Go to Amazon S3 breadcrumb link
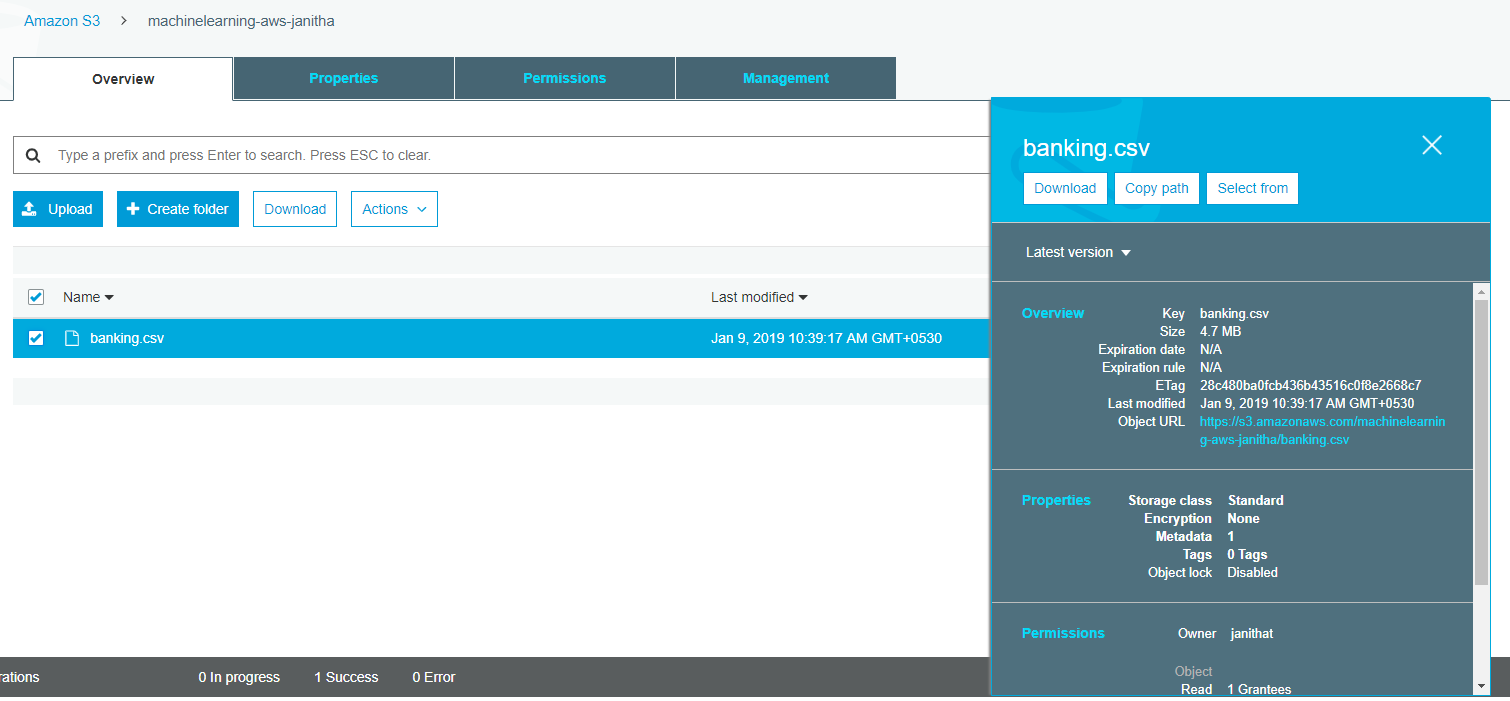This screenshot has height=701, width=1510. pos(62,20)
